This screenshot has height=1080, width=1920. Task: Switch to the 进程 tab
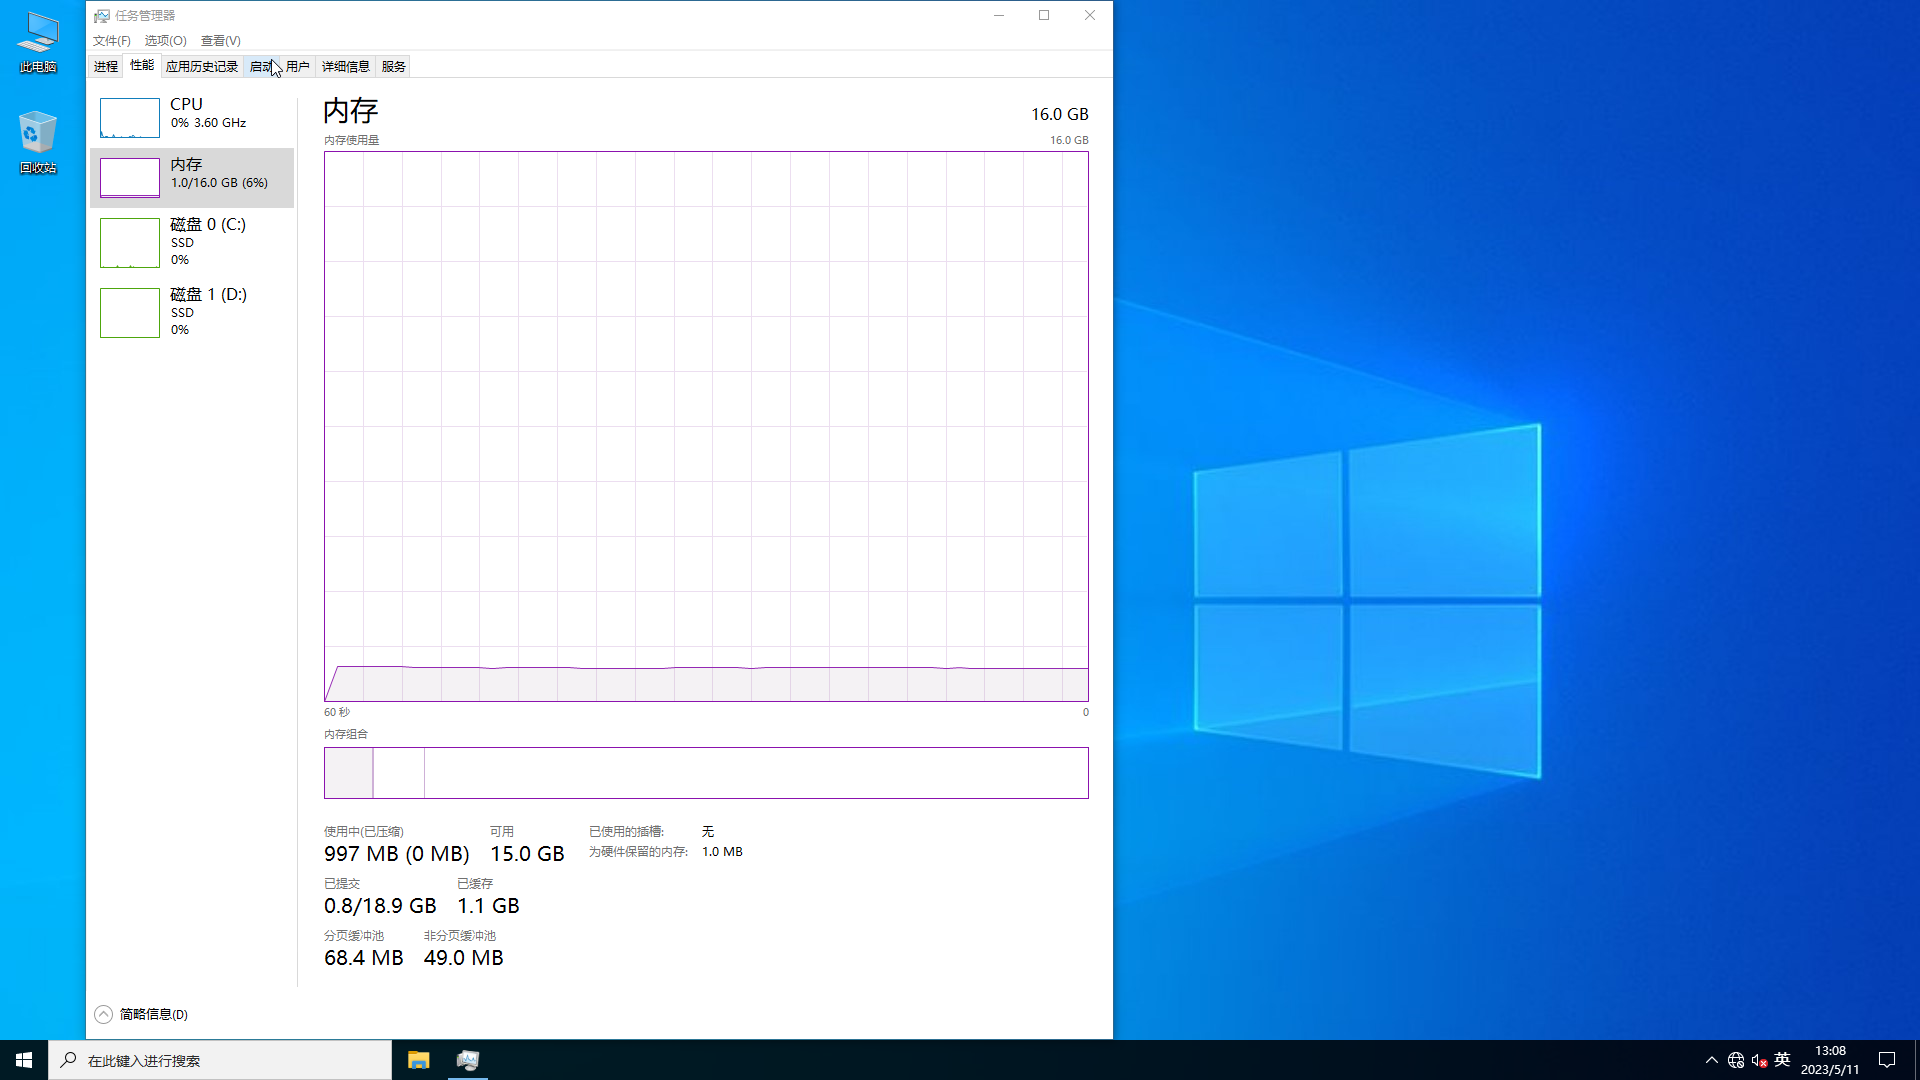pos(105,65)
